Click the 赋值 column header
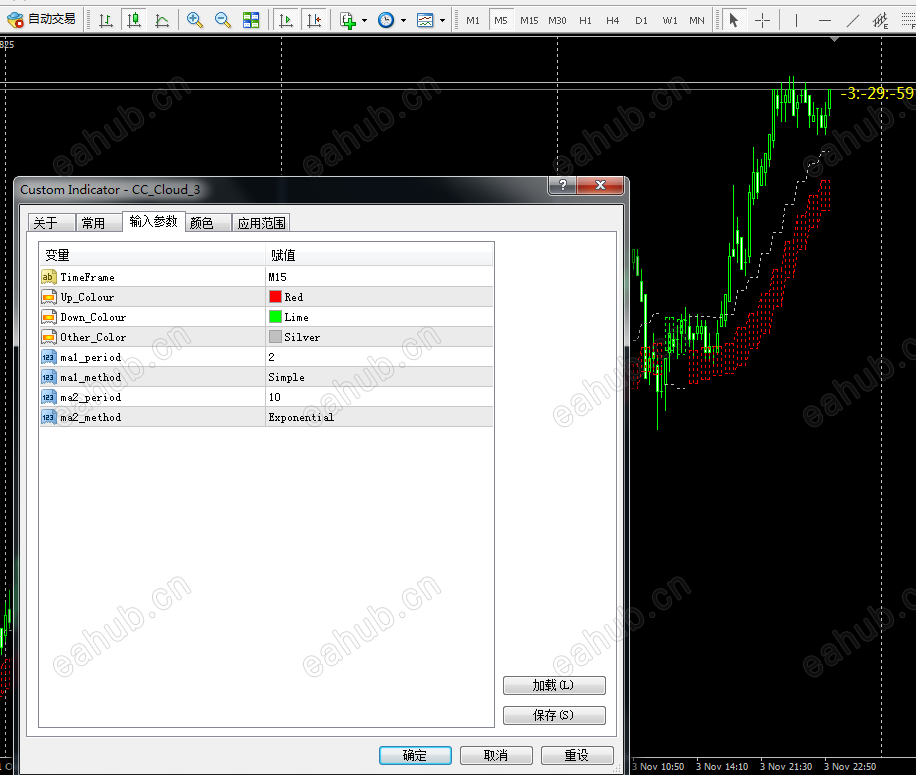Screen dimensions: 916x775 (379, 255)
